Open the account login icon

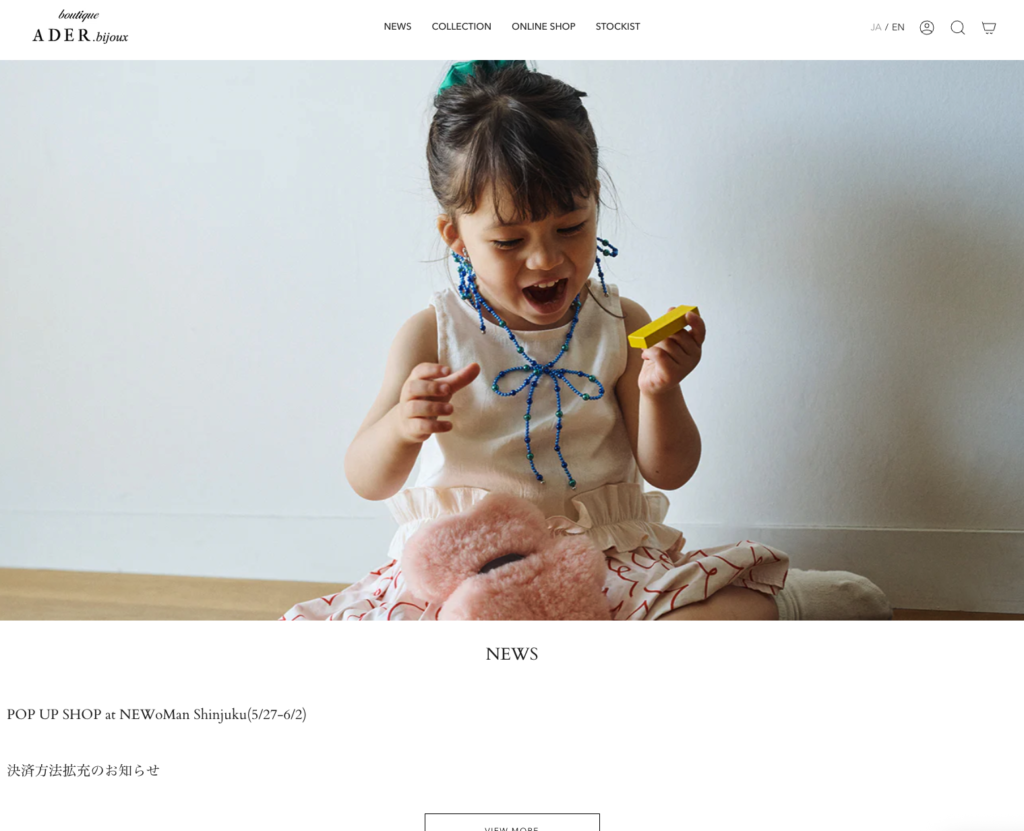926,27
